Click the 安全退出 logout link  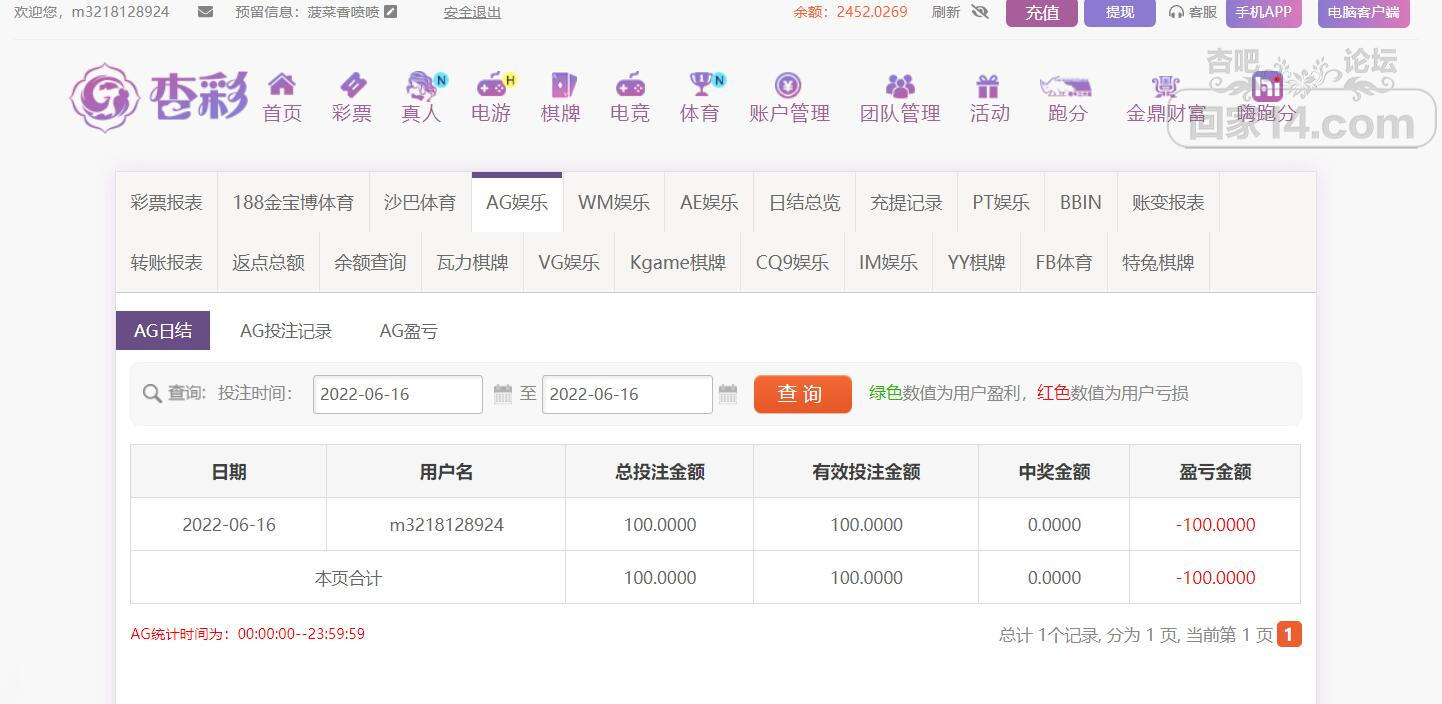point(472,12)
